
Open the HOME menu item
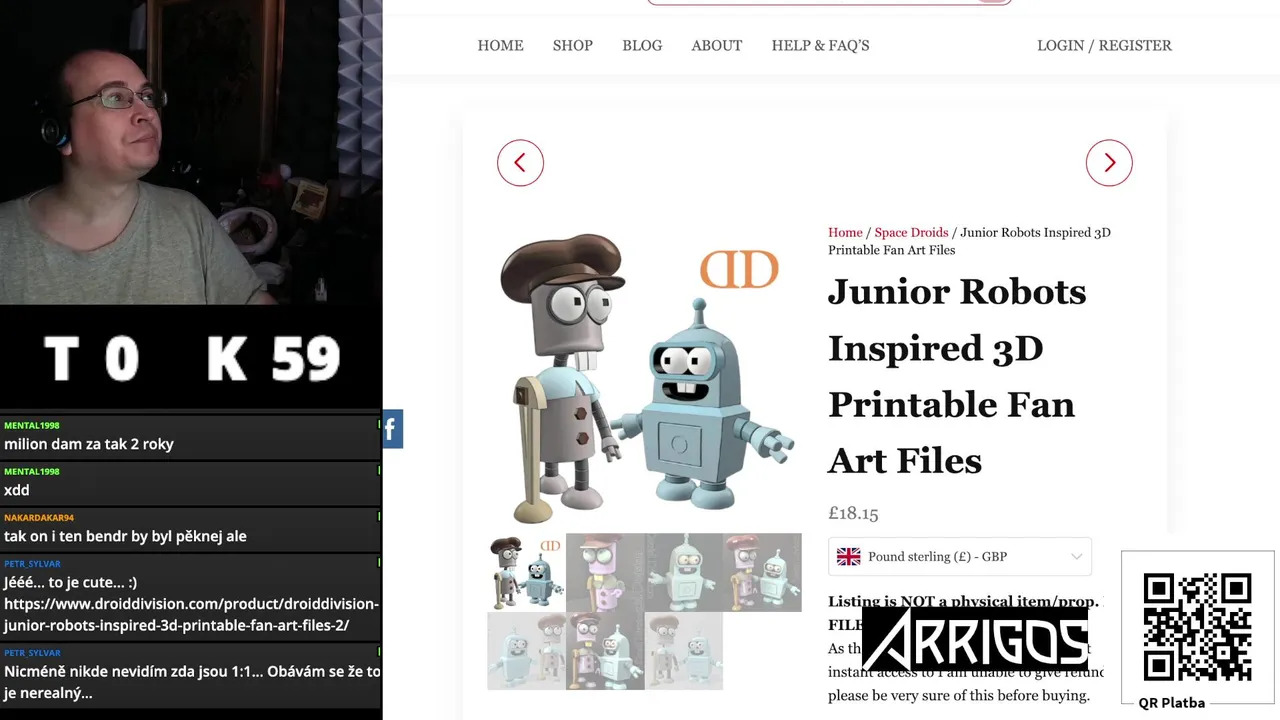[x=500, y=45]
